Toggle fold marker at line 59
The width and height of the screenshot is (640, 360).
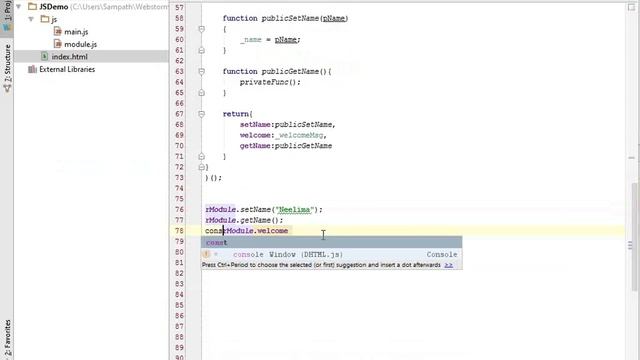click(x=201, y=29)
